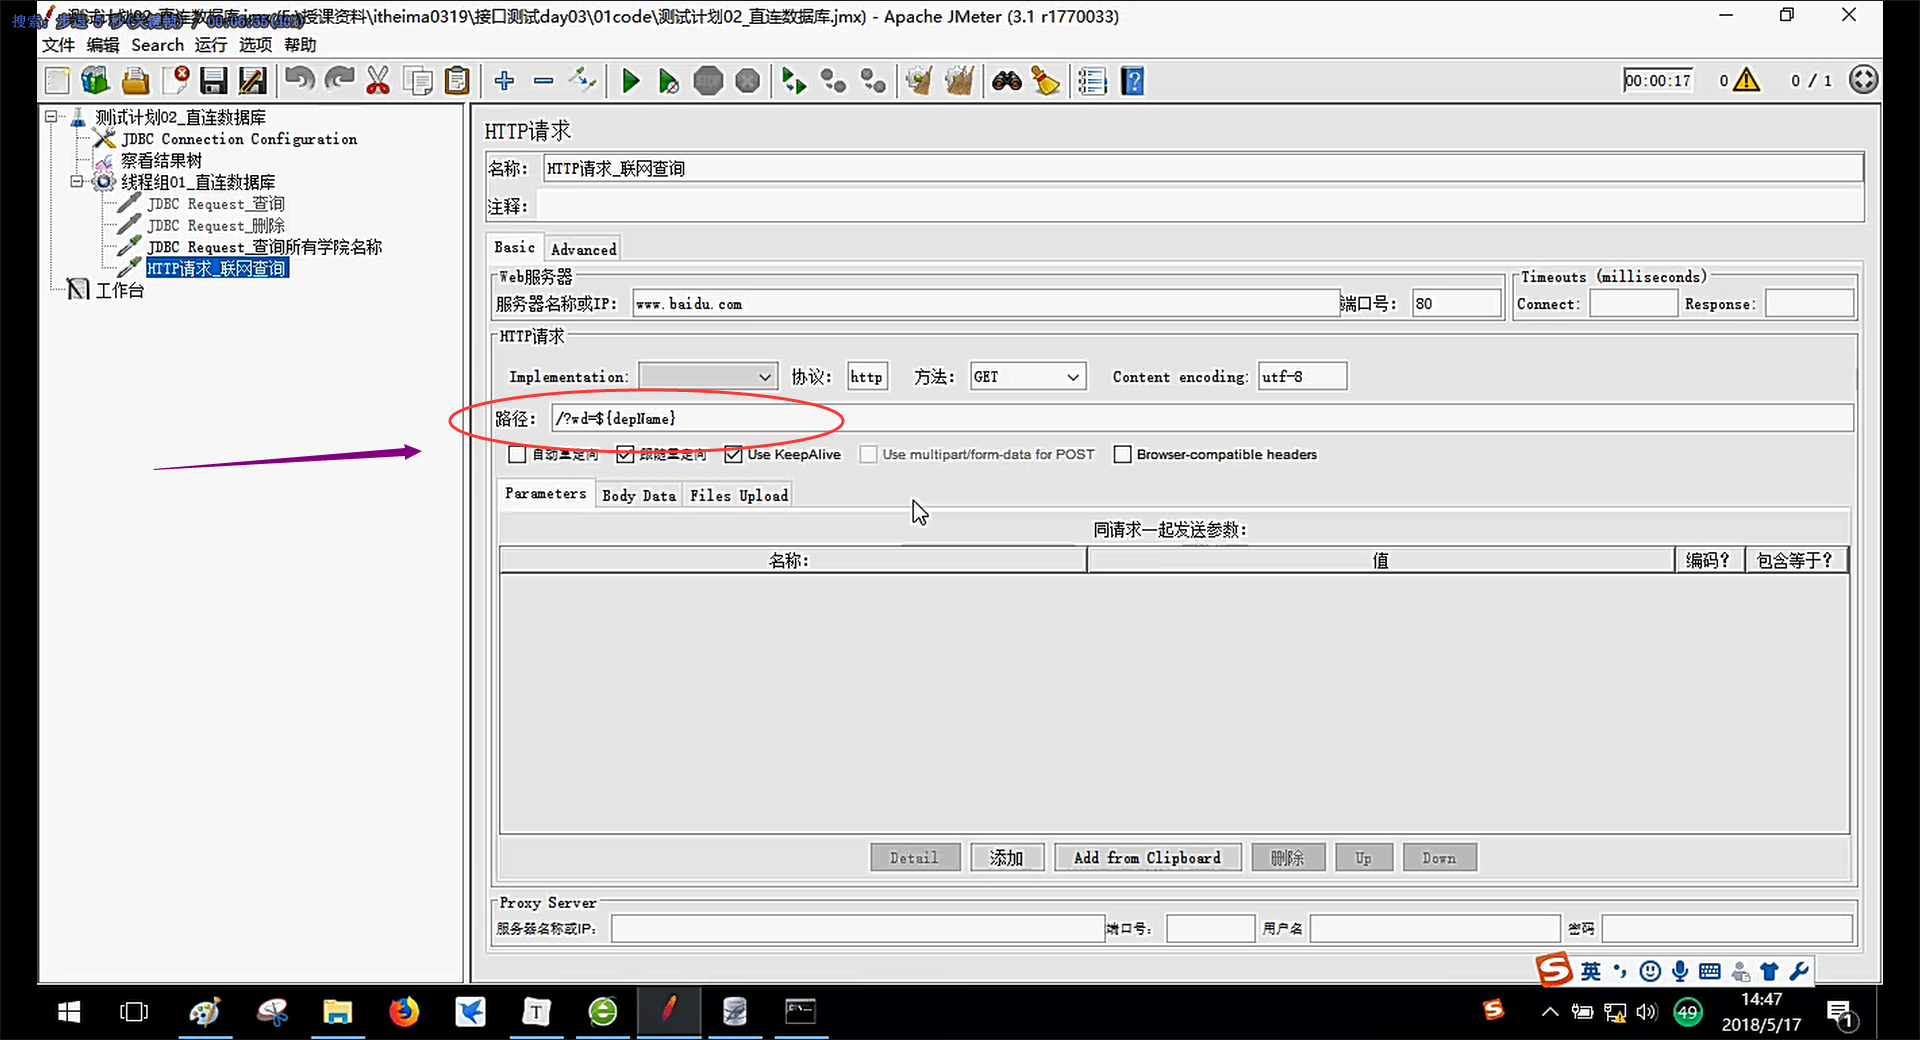The width and height of the screenshot is (1920, 1040).
Task: Open help with question mark icon
Action: [x=1133, y=81]
